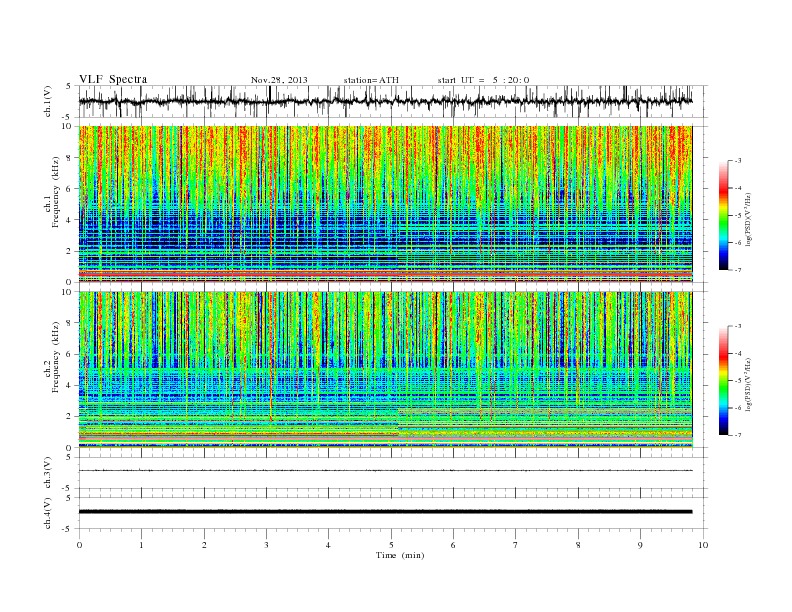Click the "ch.3(V)" axis label
The width and height of the screenshot is (792, 612).
(48, 472)
